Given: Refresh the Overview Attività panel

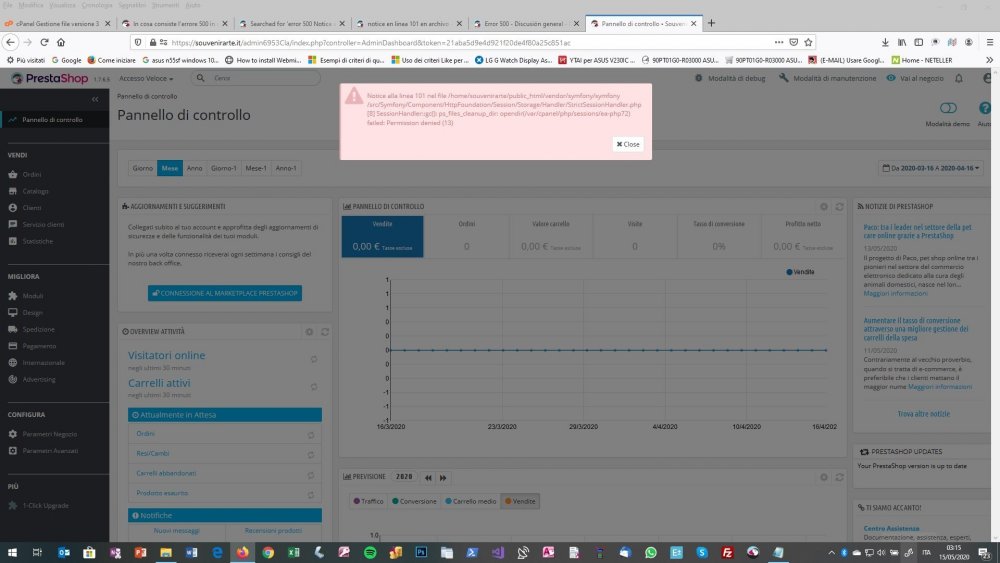Looking at the screenshot, I should coord(325,332).
